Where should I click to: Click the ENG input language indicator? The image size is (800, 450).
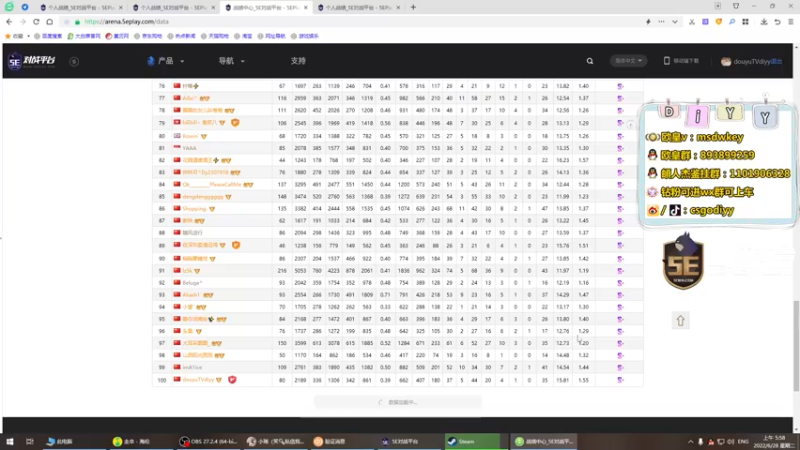[x=743, y=441]
